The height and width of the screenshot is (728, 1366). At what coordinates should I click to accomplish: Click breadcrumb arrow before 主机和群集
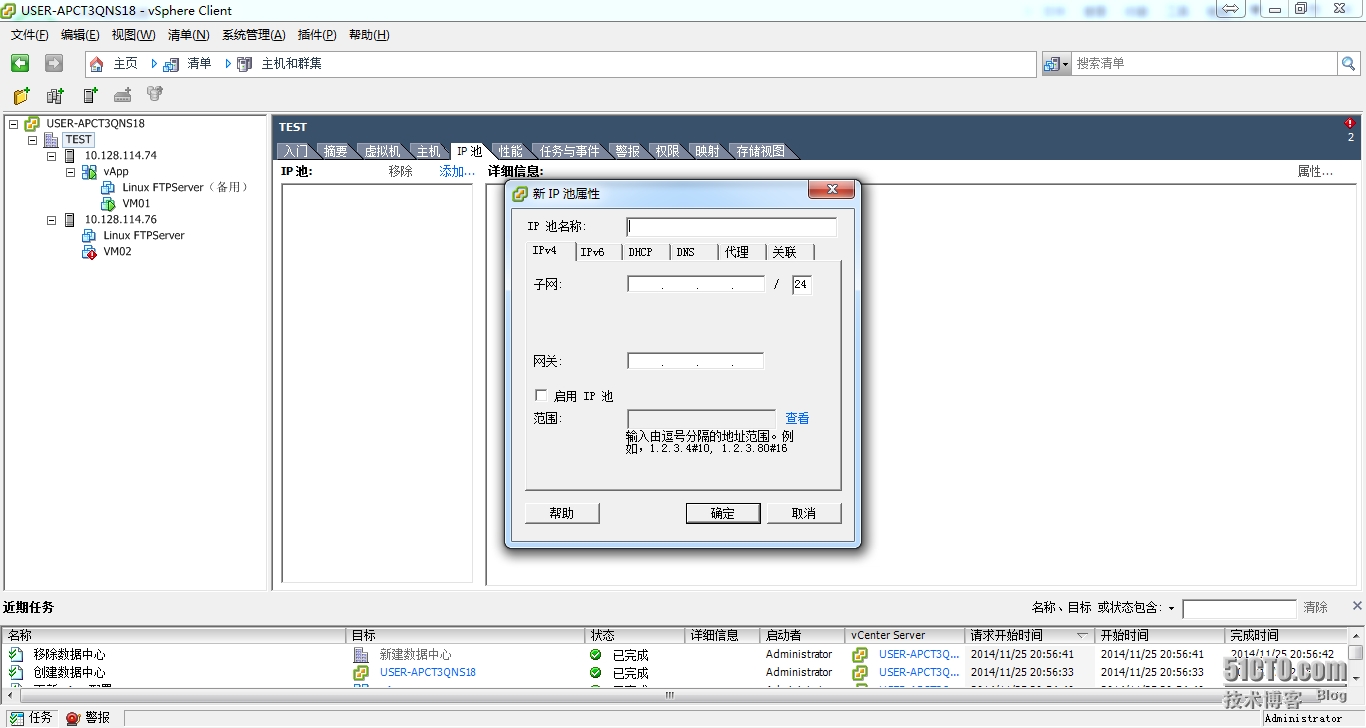pyautogui.click(x=228, y=64)
